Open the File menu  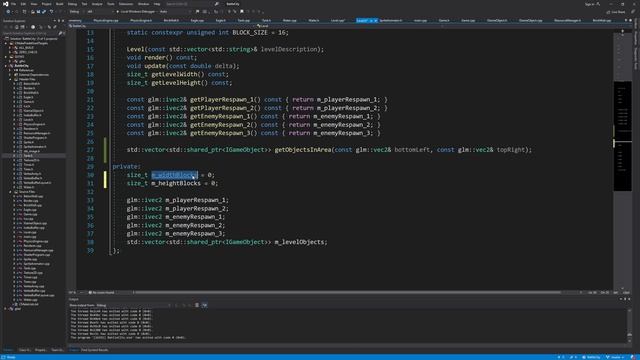pyautogui.click(x=13, y=4)
